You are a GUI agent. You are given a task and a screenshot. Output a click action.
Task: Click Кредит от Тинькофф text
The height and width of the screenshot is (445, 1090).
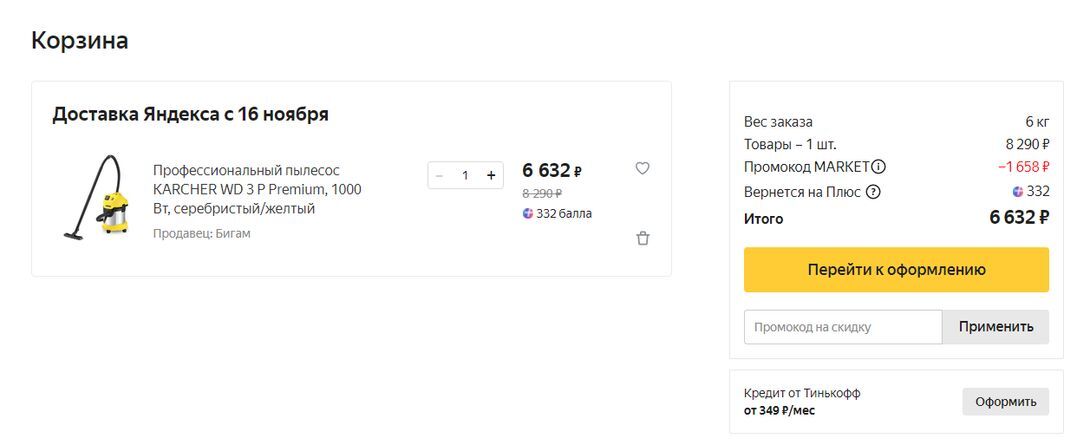coord(802,393)
